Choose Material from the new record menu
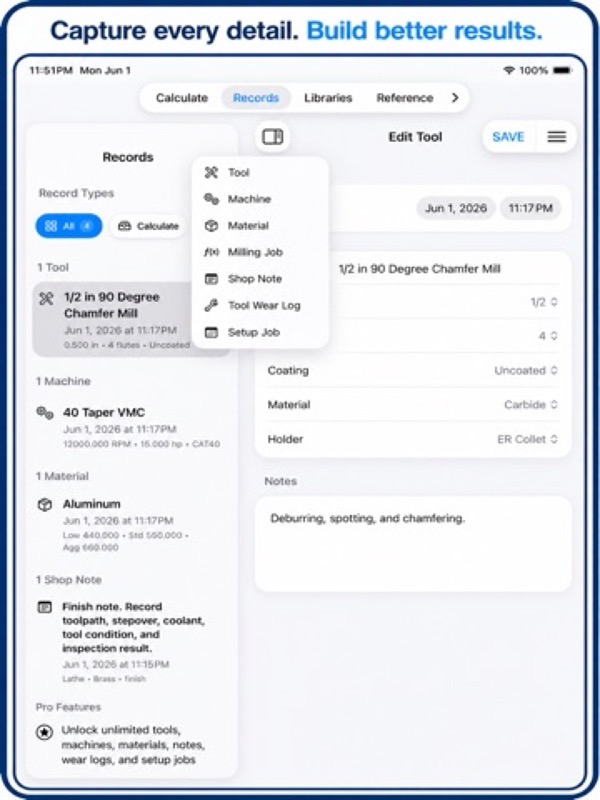Viewport: 600px width, 800px height. (x=260, y=226)
